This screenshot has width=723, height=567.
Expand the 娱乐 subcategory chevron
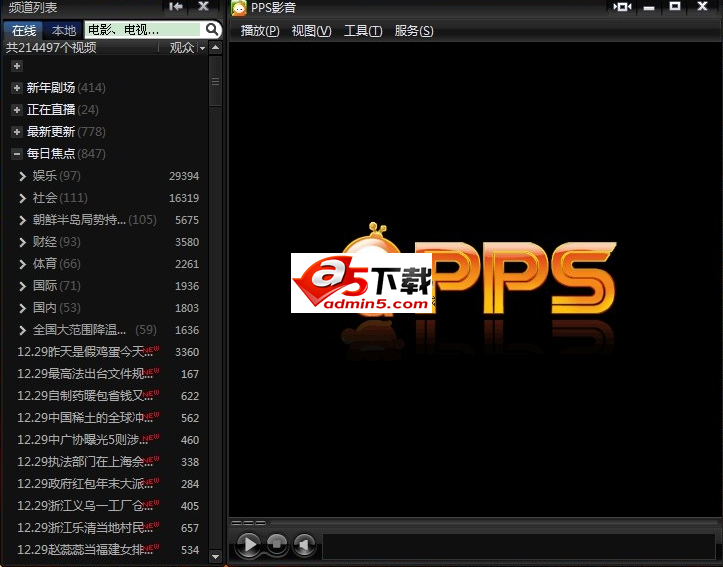23,176
